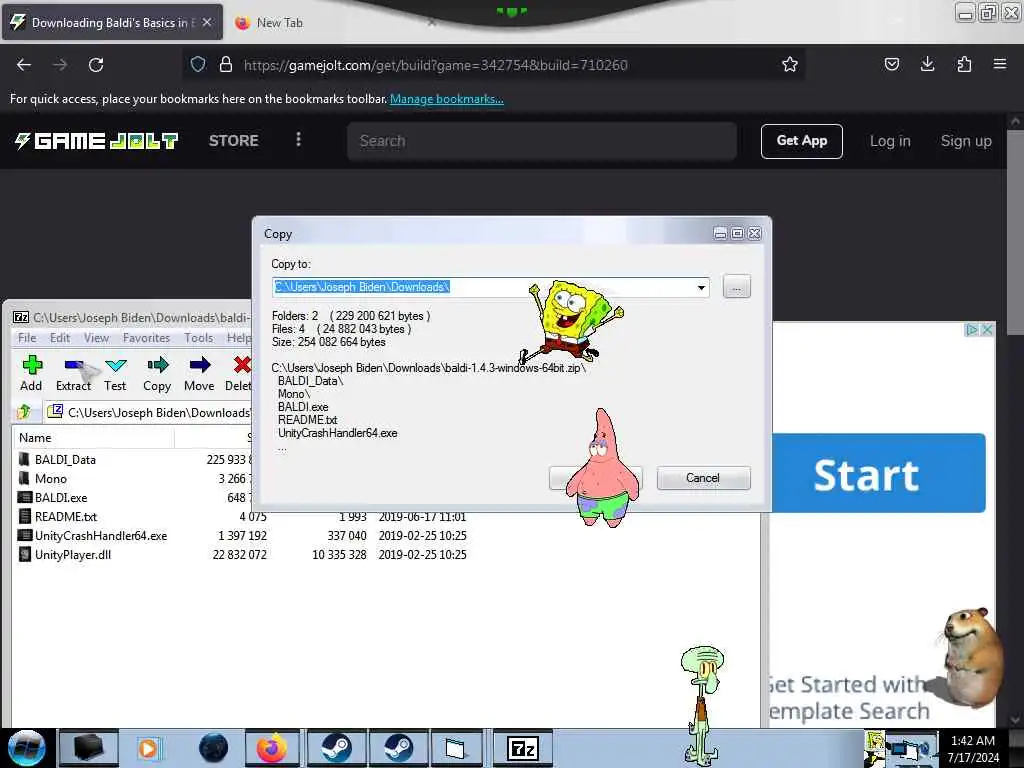Click the tracking protection shield icon
The width and height of the screenshot is (1024, 768).
pyautogui.click(x=198, y=64)
